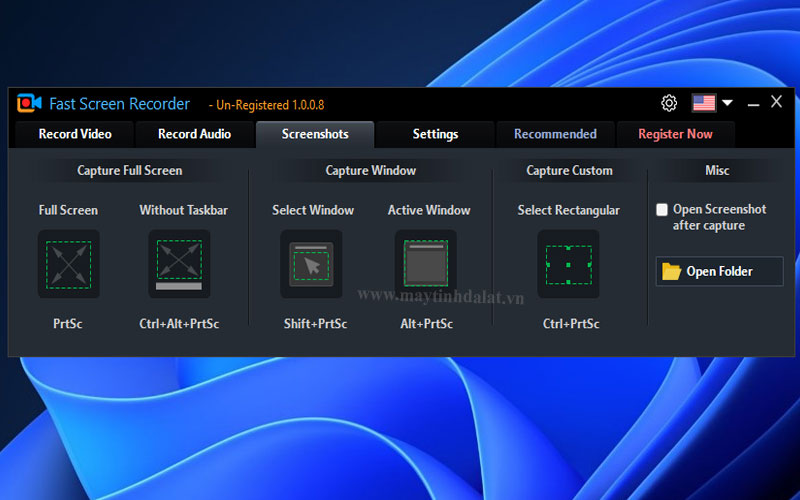Click the US flag language icon

tap(704, 103)
